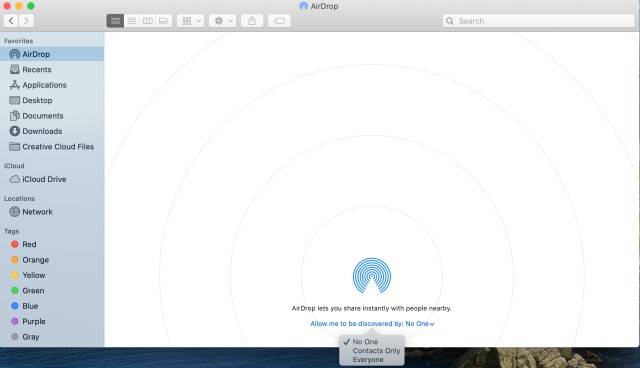Open the Allow me to be discovered by dropdown

pos(372,324)
